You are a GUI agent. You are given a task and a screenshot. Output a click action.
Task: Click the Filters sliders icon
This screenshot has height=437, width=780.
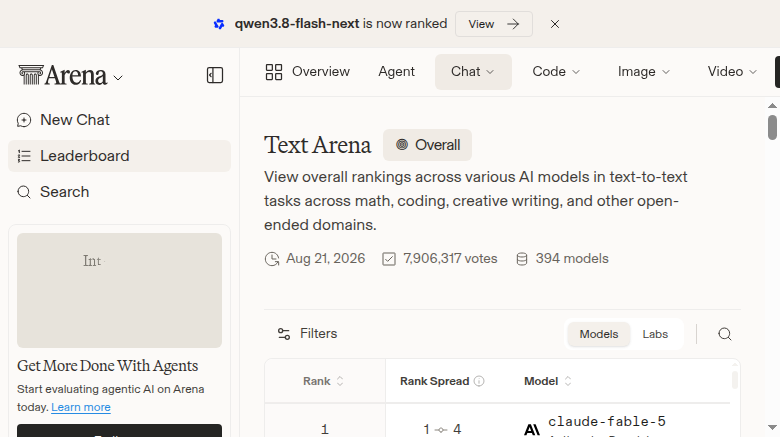tap(284, 334)
